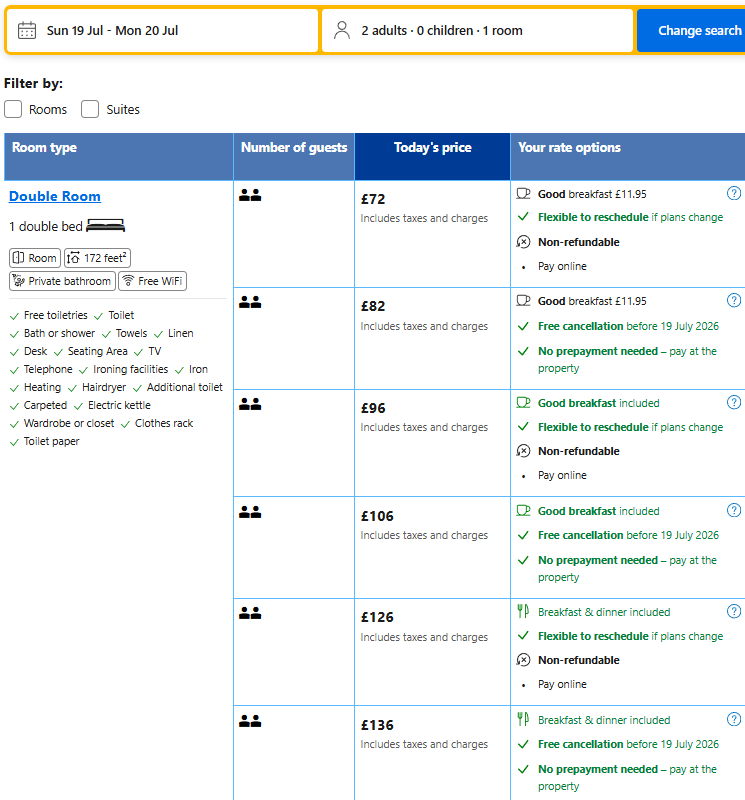Click two-guests icon in the £106 row
The width and height of the screenshot is (745, 800).
250,512
